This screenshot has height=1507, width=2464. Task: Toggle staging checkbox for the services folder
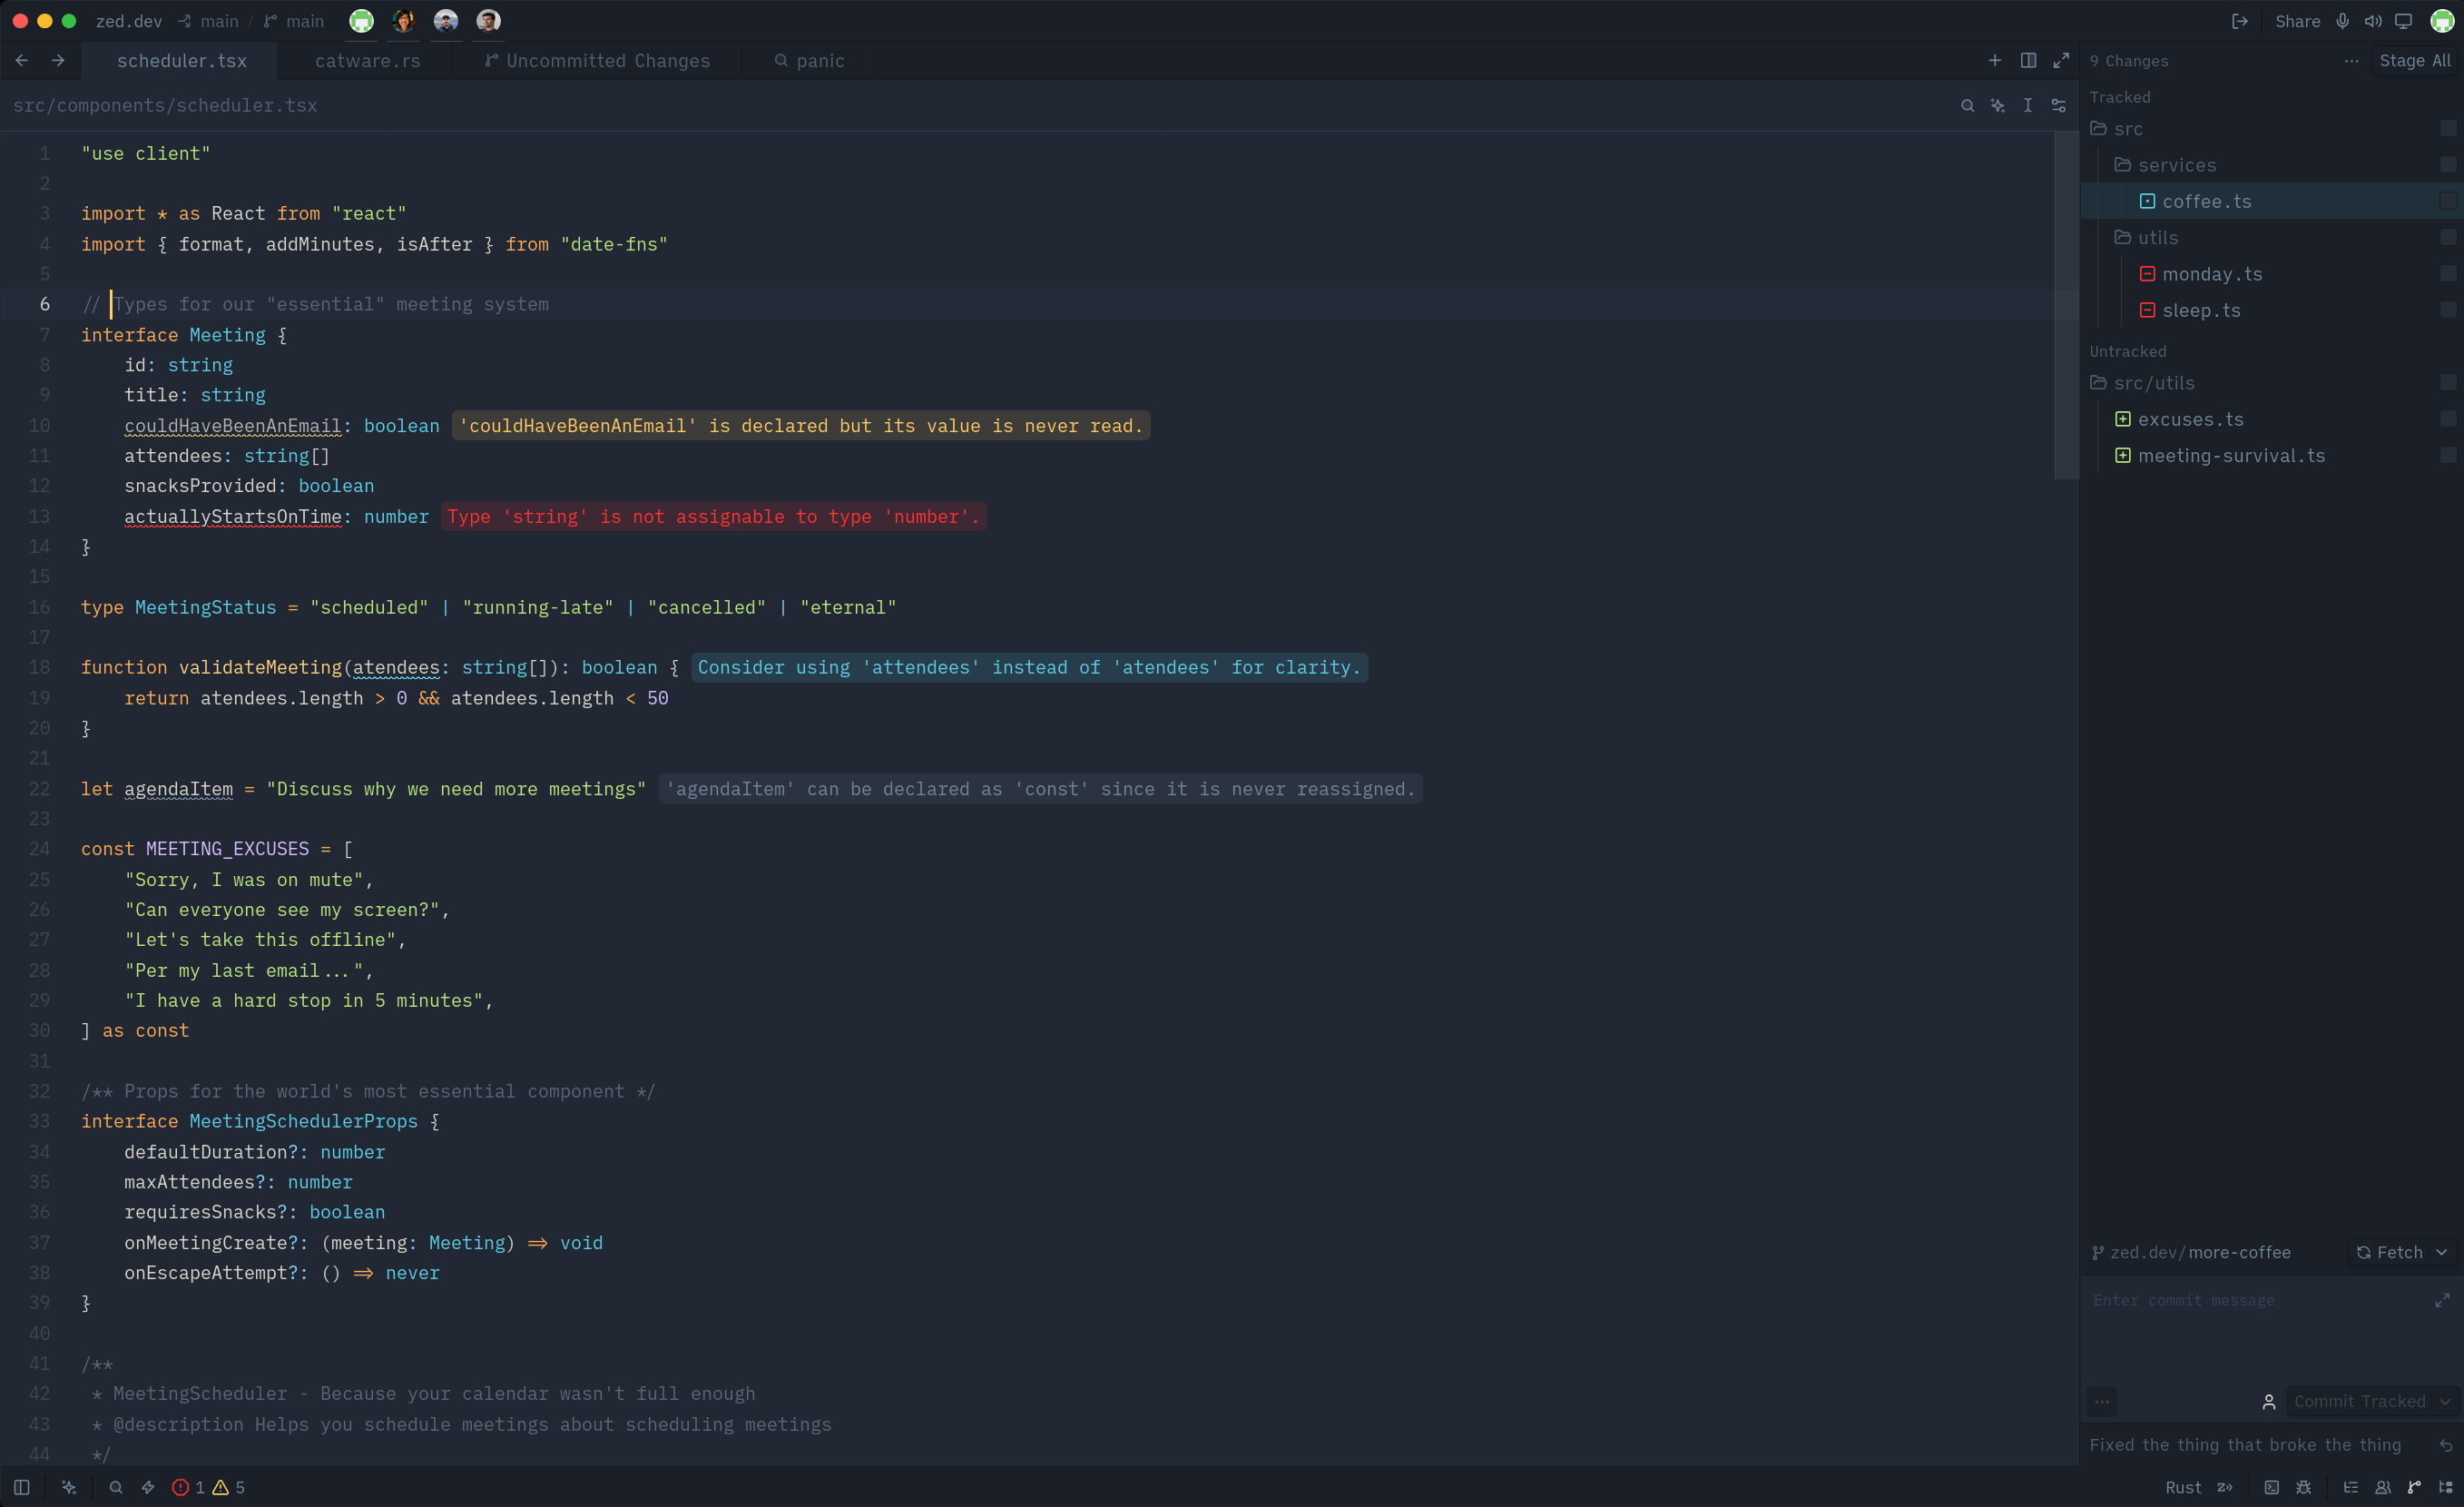pyautogui.click(x=2447, y=165)
